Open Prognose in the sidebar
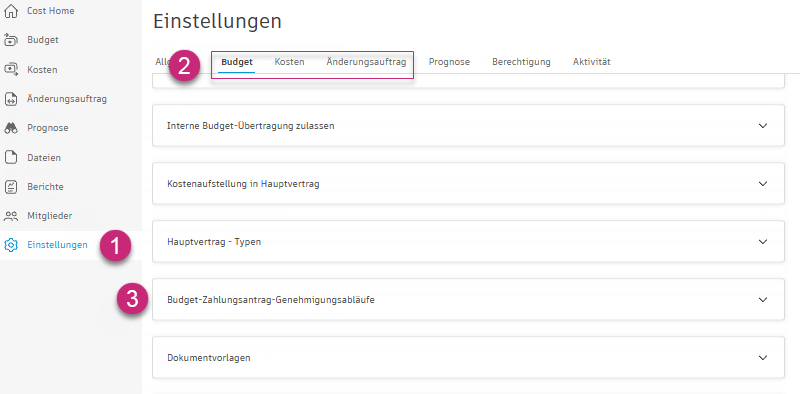 point(47,128)
